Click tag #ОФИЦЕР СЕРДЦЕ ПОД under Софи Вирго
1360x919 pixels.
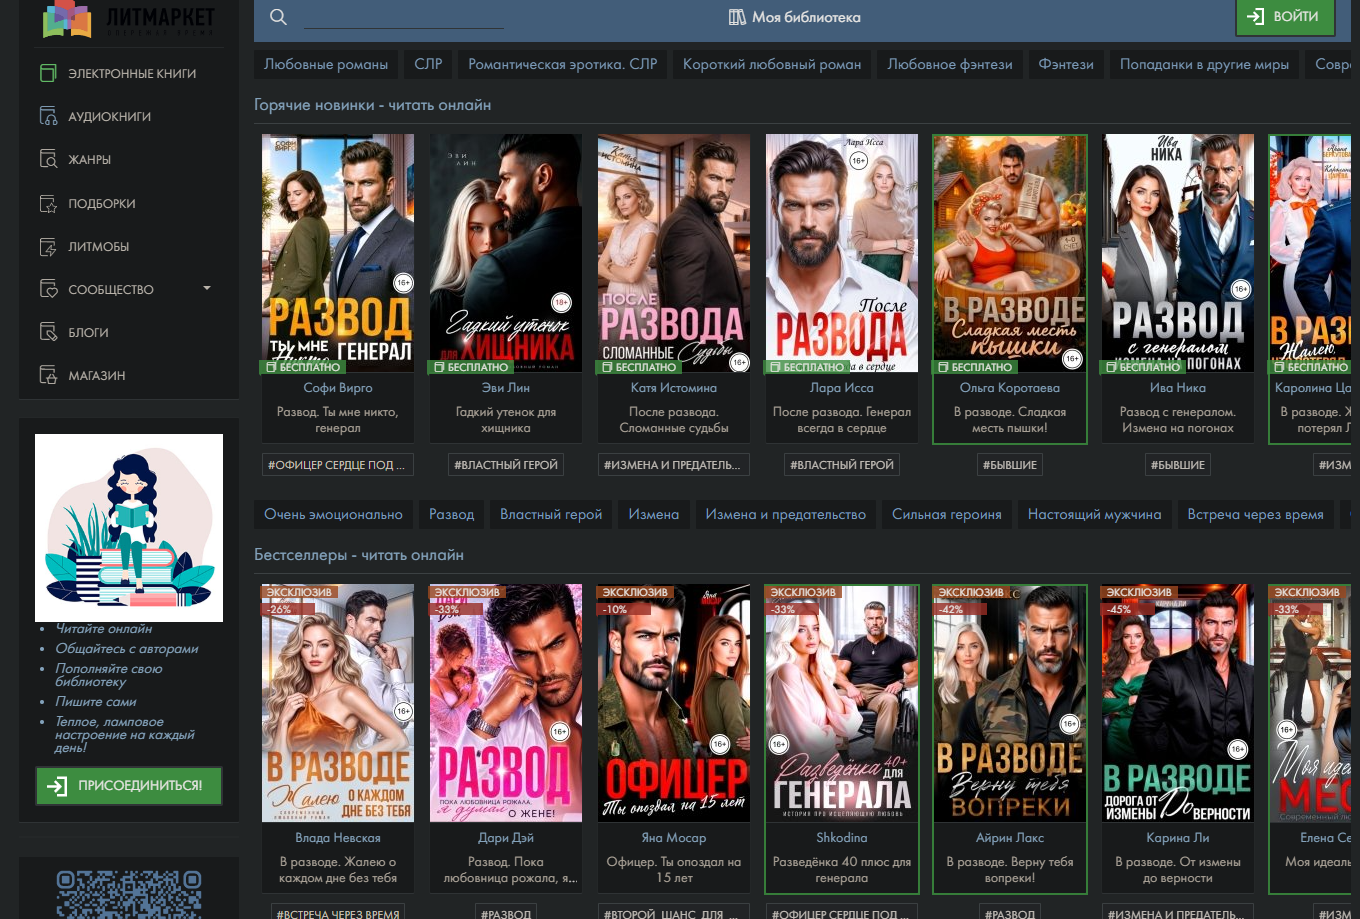pyautogui.click(x=336, y=465)
